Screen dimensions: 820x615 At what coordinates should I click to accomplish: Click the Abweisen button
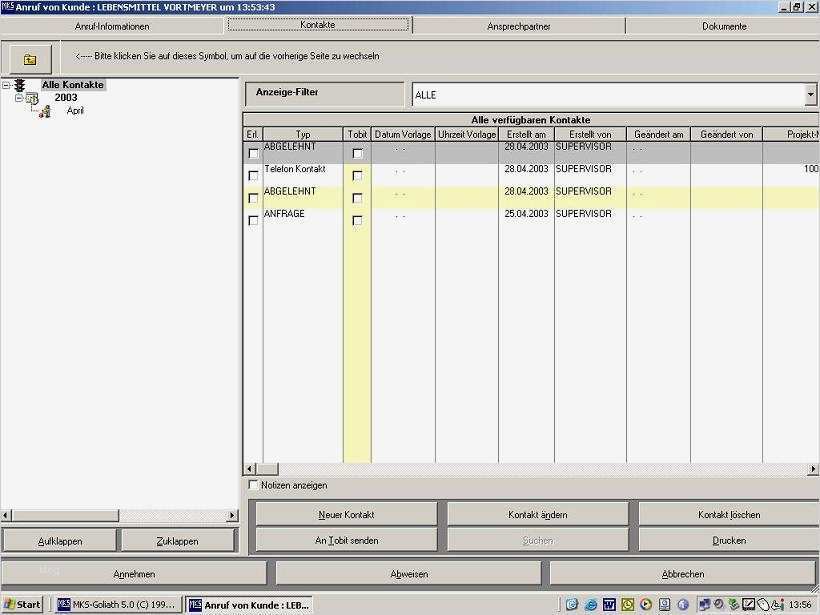pyautogui.click(x=409, y=574)
